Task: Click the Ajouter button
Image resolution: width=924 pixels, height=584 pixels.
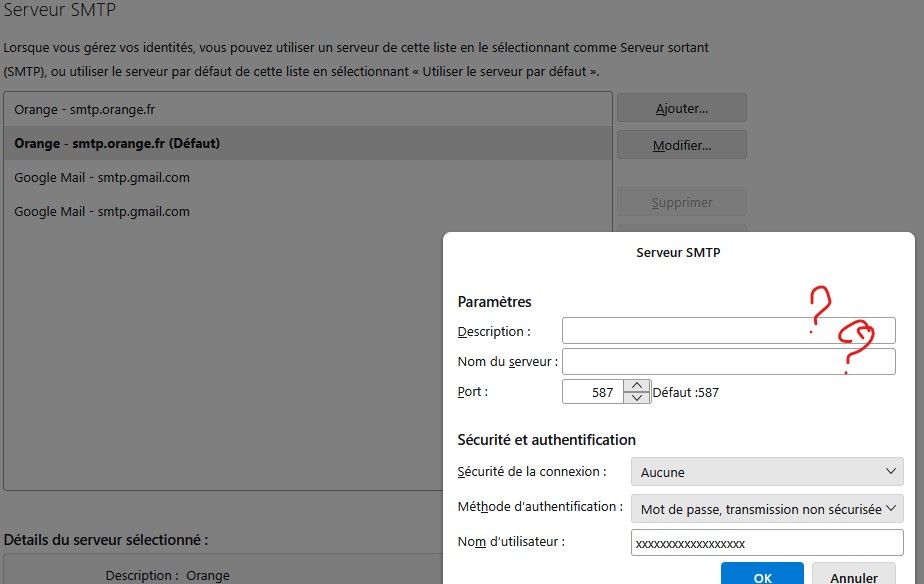Action: point(681,107)
